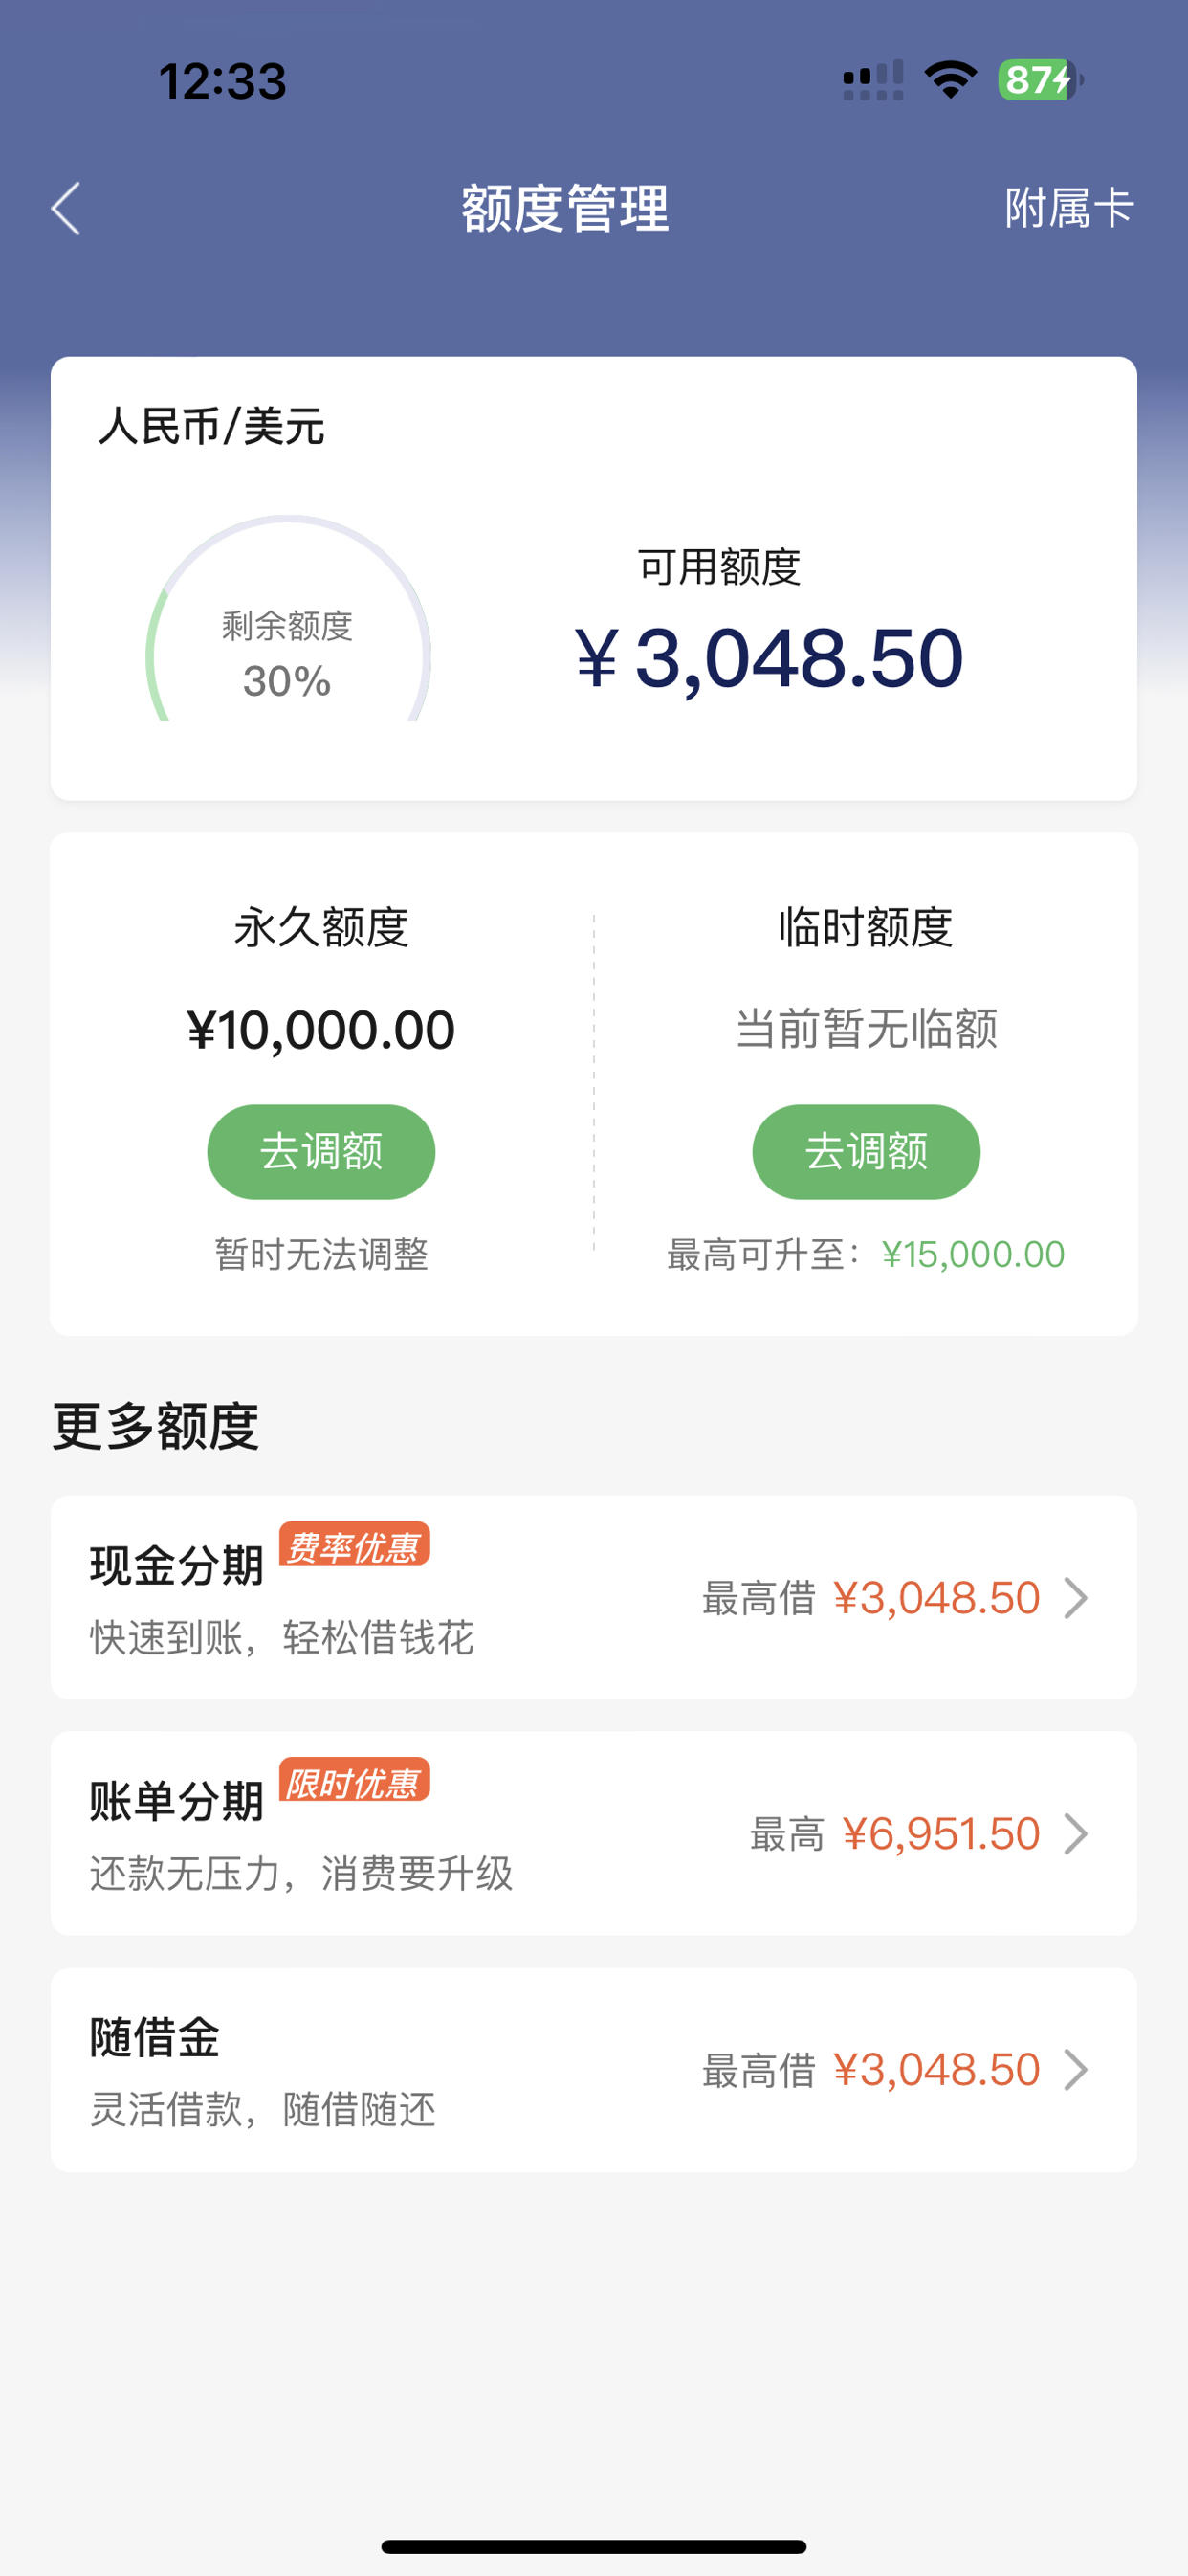Tap the back arrow icon

tap(66, 209)
